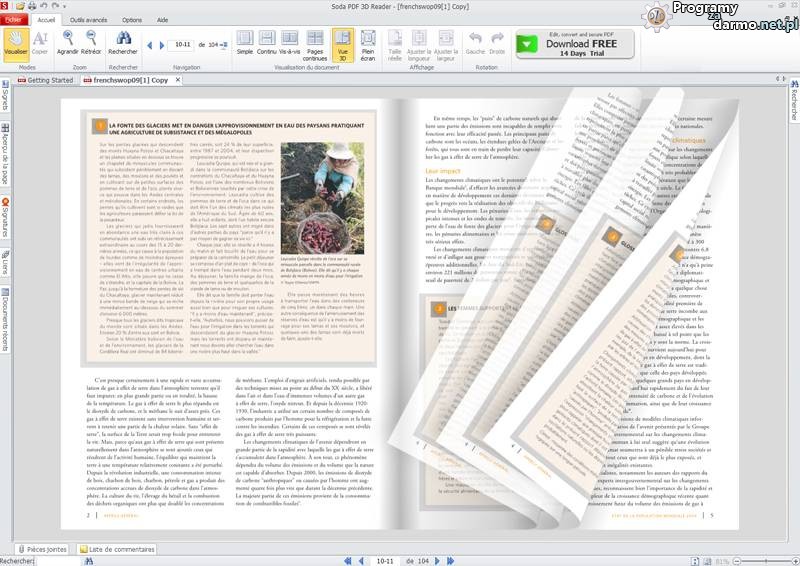The image size is (800, 566).
Task: Rotate page Droite
Action: (497, 43)
